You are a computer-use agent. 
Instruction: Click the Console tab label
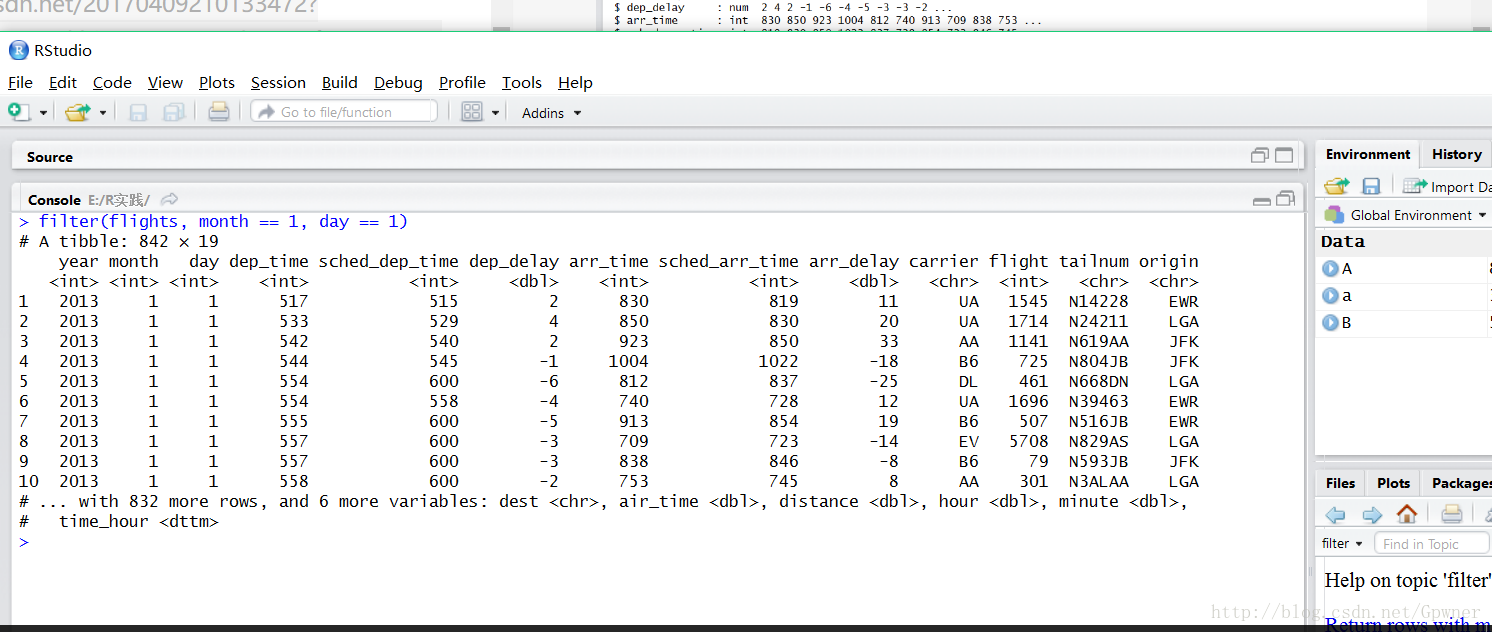point(54,200)
